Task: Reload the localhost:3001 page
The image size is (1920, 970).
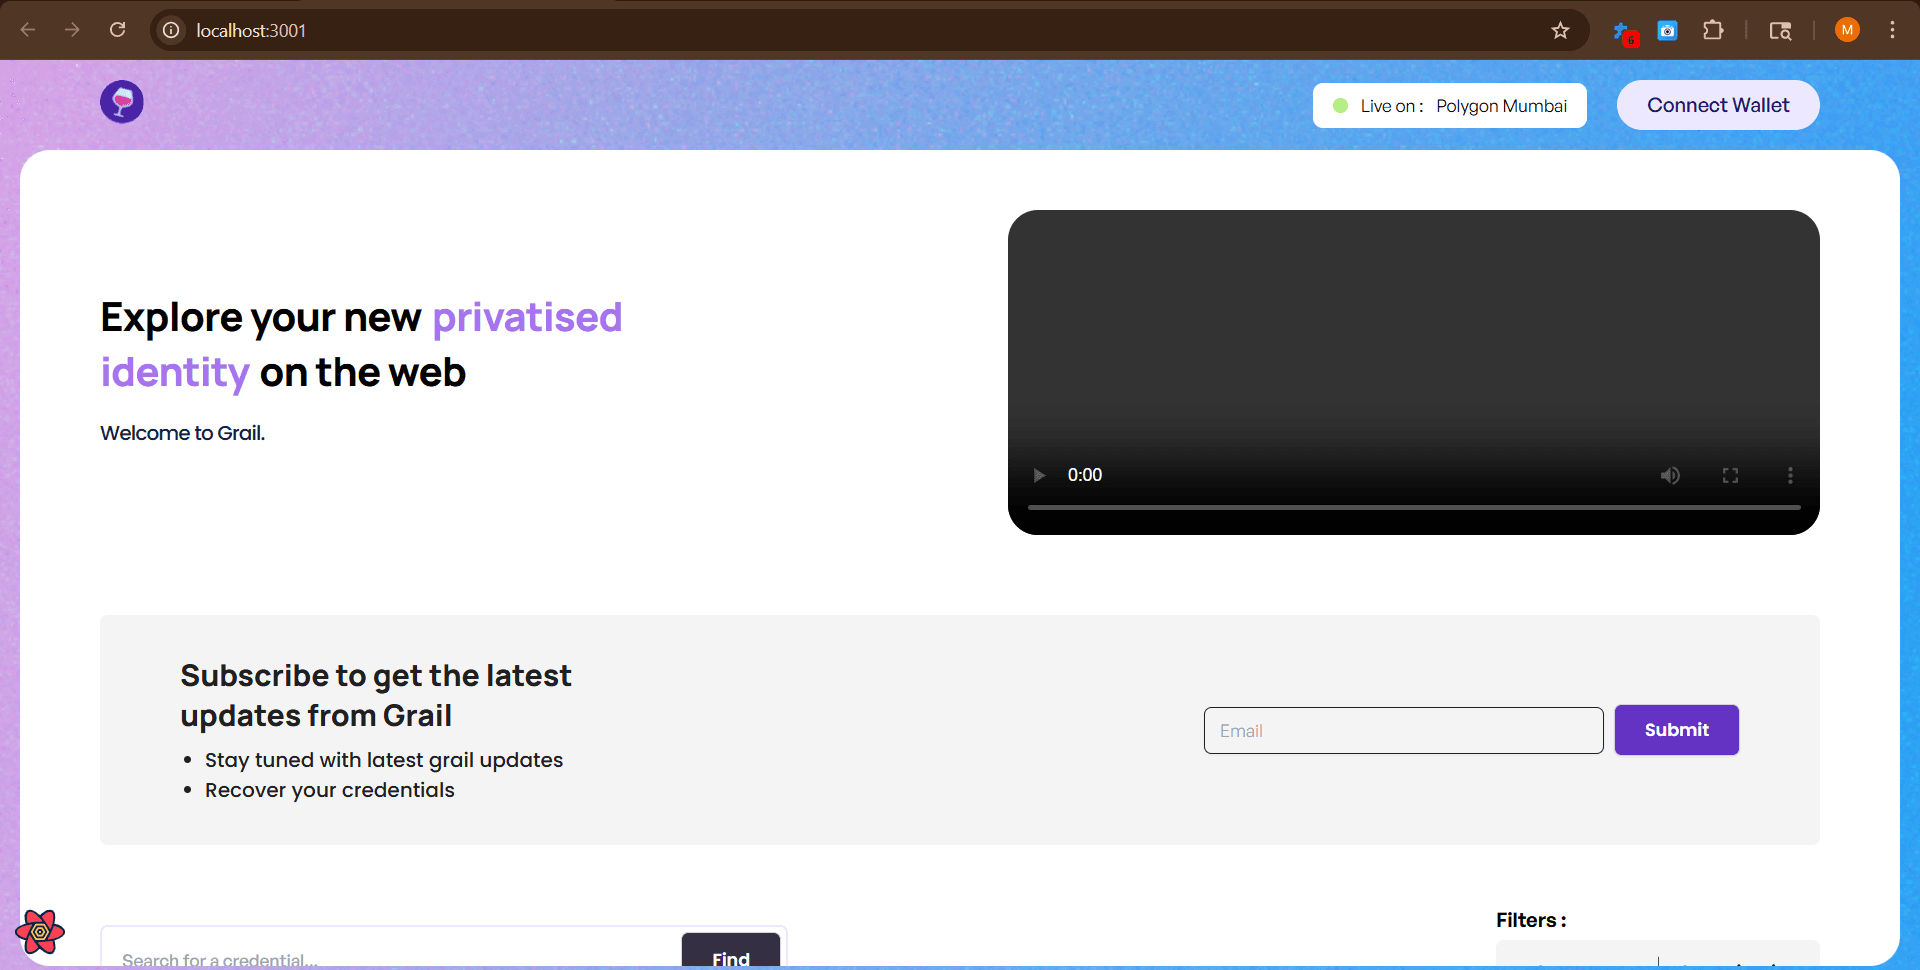Action: pyautogui.click(x=117, y=30)
